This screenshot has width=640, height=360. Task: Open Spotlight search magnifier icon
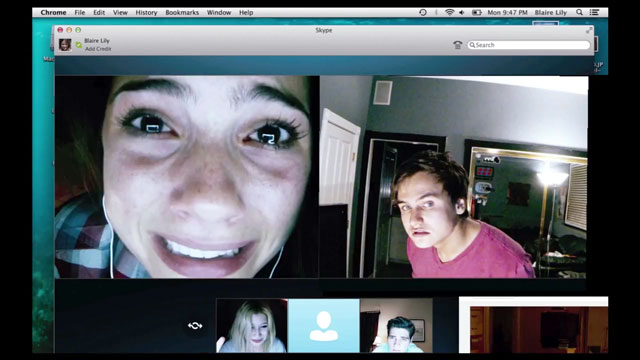point(579,13)
